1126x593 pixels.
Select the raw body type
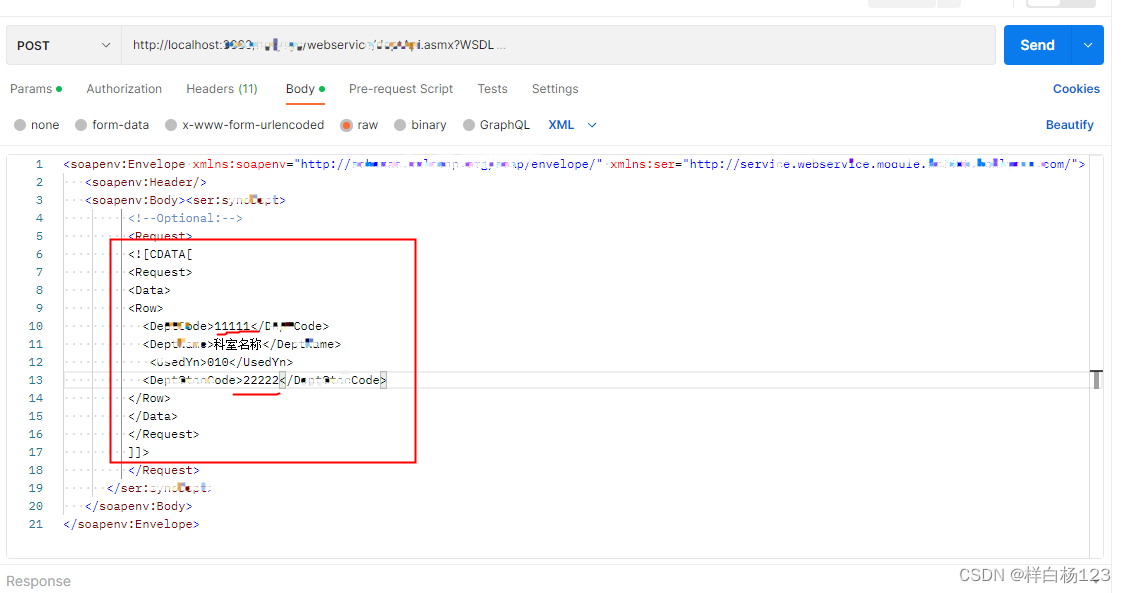point(359,124)
